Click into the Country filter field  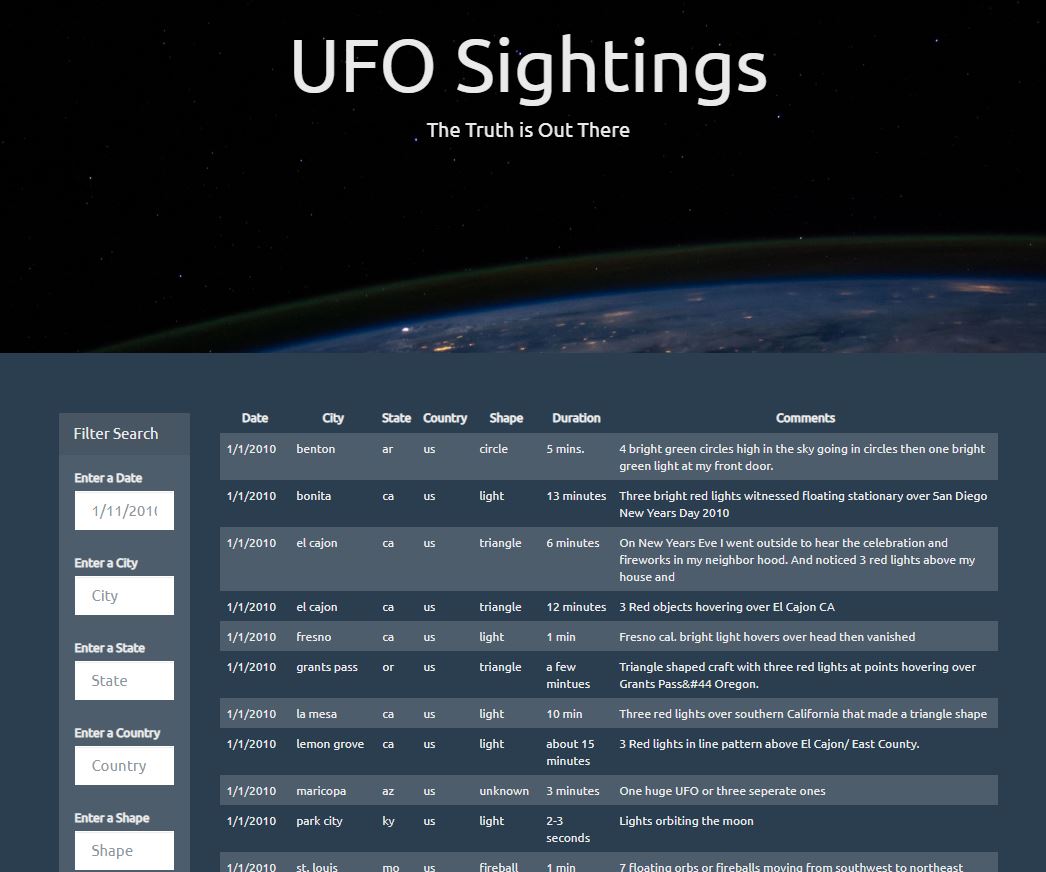124,766
